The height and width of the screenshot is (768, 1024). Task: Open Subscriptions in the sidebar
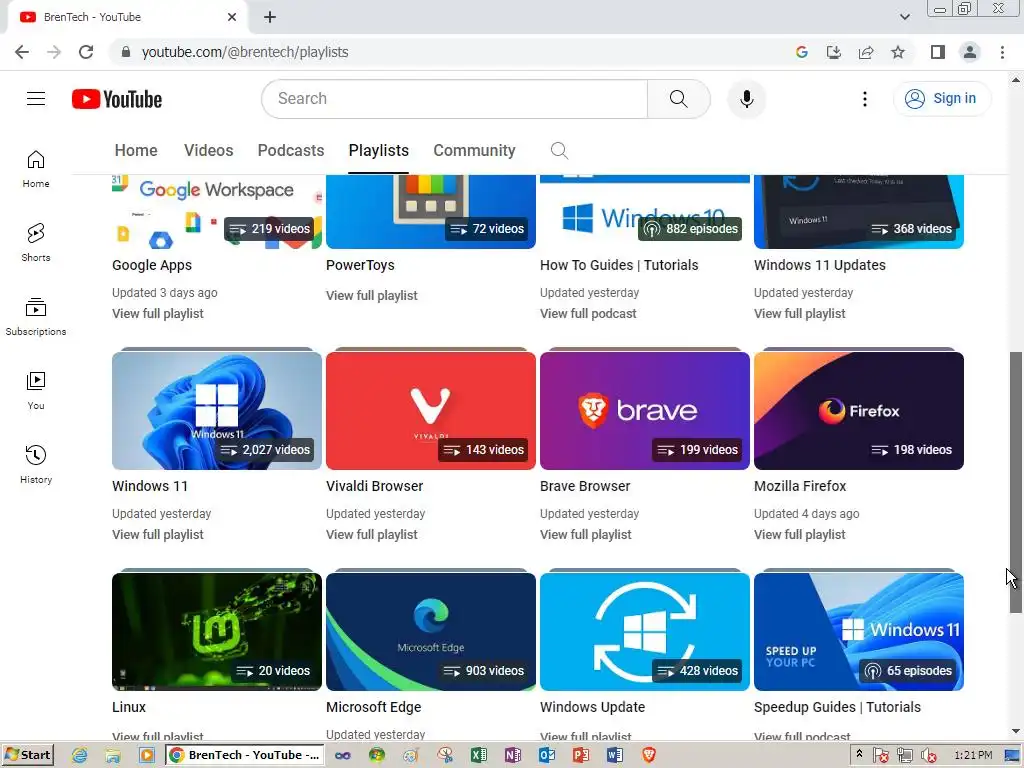36,317
